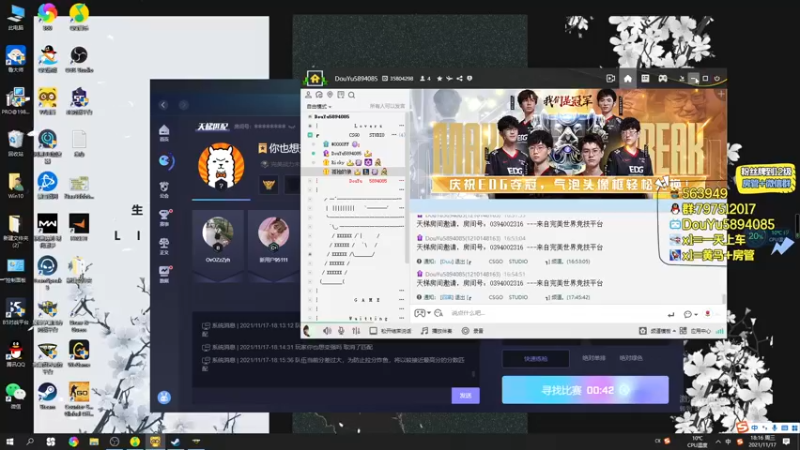Open the layout panel icon beside gamepad
The width and height of the screenshot is (800, 450).
click(x=645, y=79)
